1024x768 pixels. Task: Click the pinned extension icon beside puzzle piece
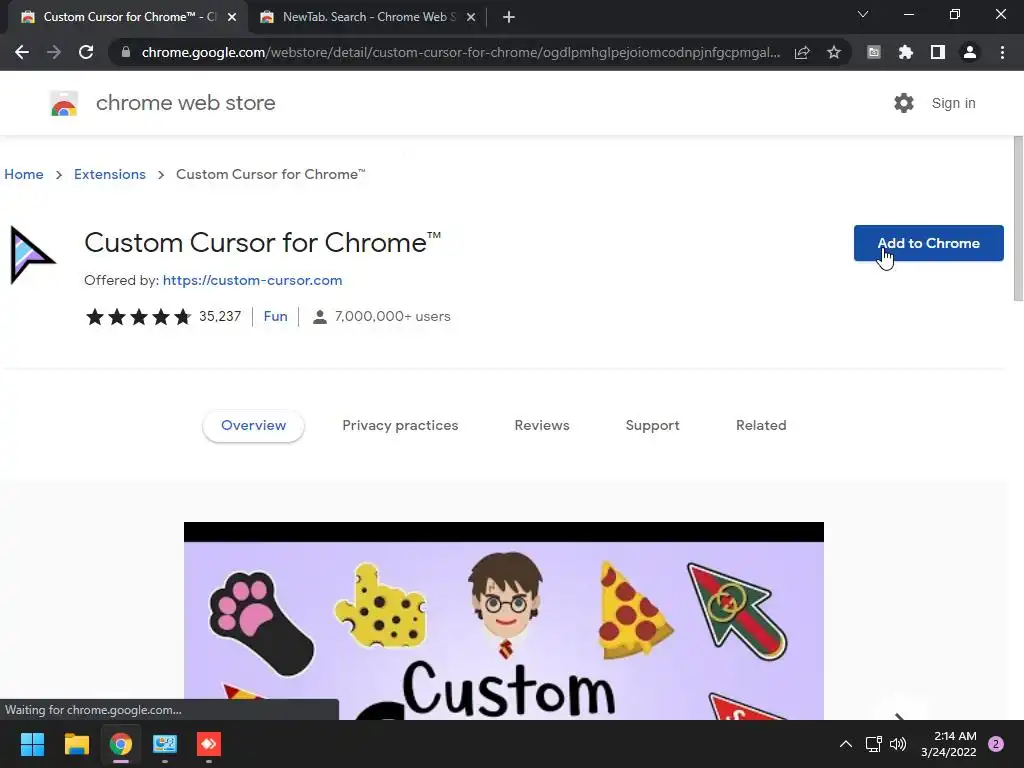pyautogui.click(x=873, y=52)
